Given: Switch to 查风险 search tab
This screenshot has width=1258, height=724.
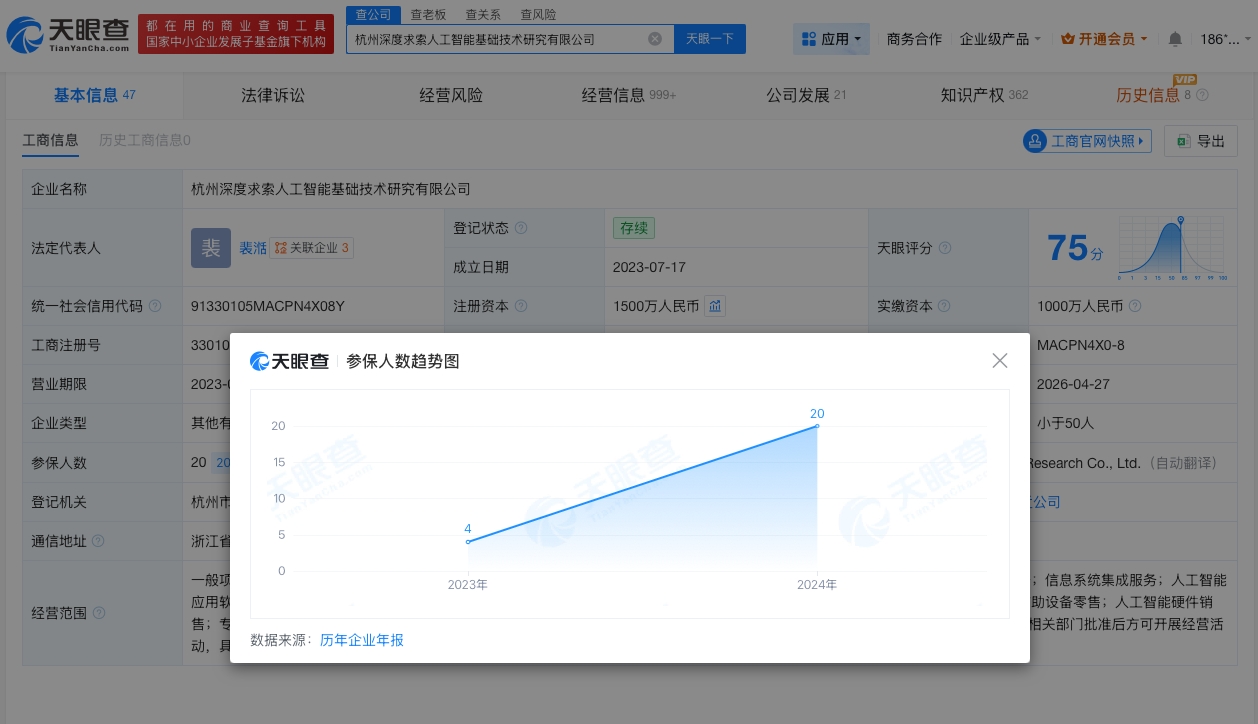Looking at the screenshot, I should [x=538, y=14].
